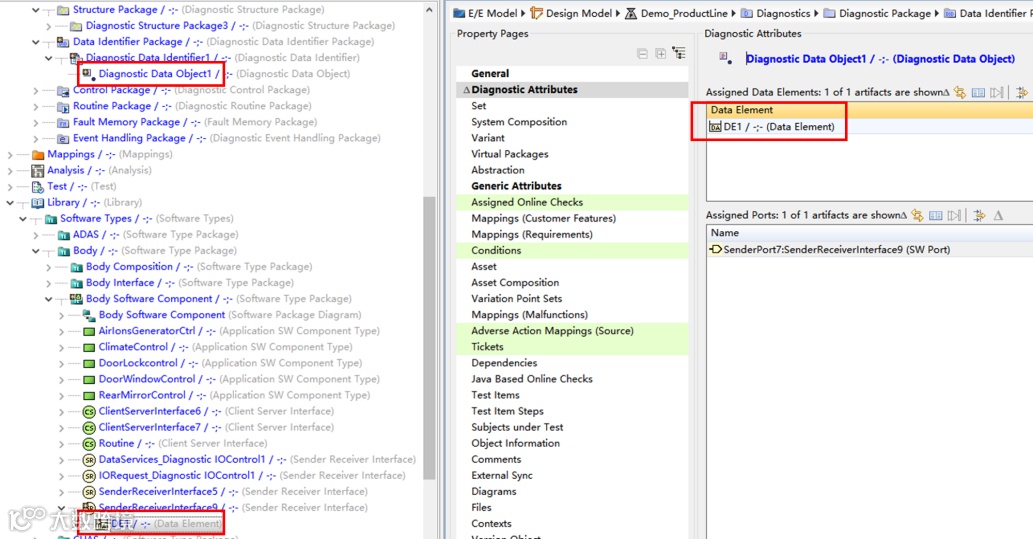Viewport: 1033px width, 539px height.
Task: Open the Tickets property page
Action: [x=488, y=347]
